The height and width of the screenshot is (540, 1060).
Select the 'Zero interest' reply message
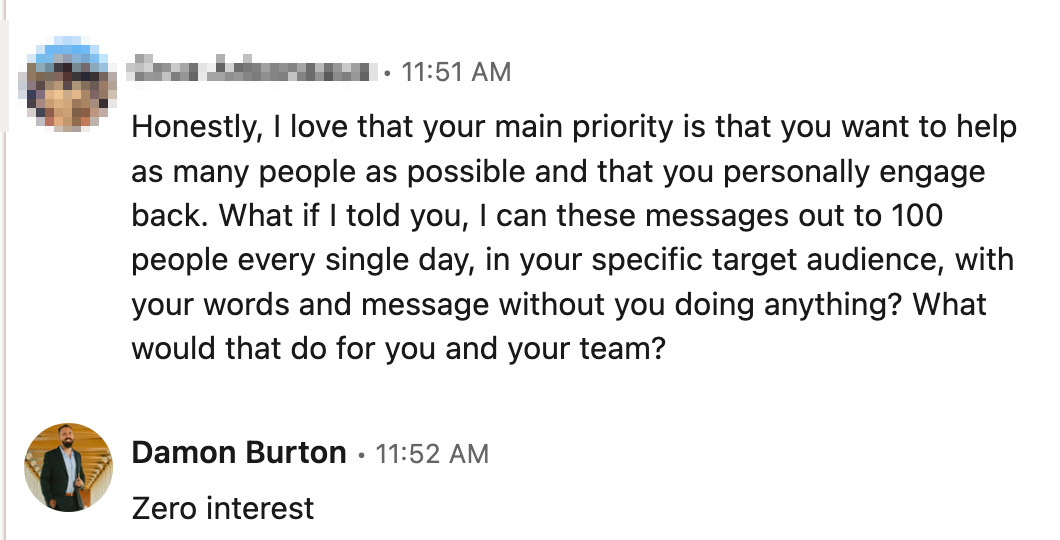(x=223, y=508)
